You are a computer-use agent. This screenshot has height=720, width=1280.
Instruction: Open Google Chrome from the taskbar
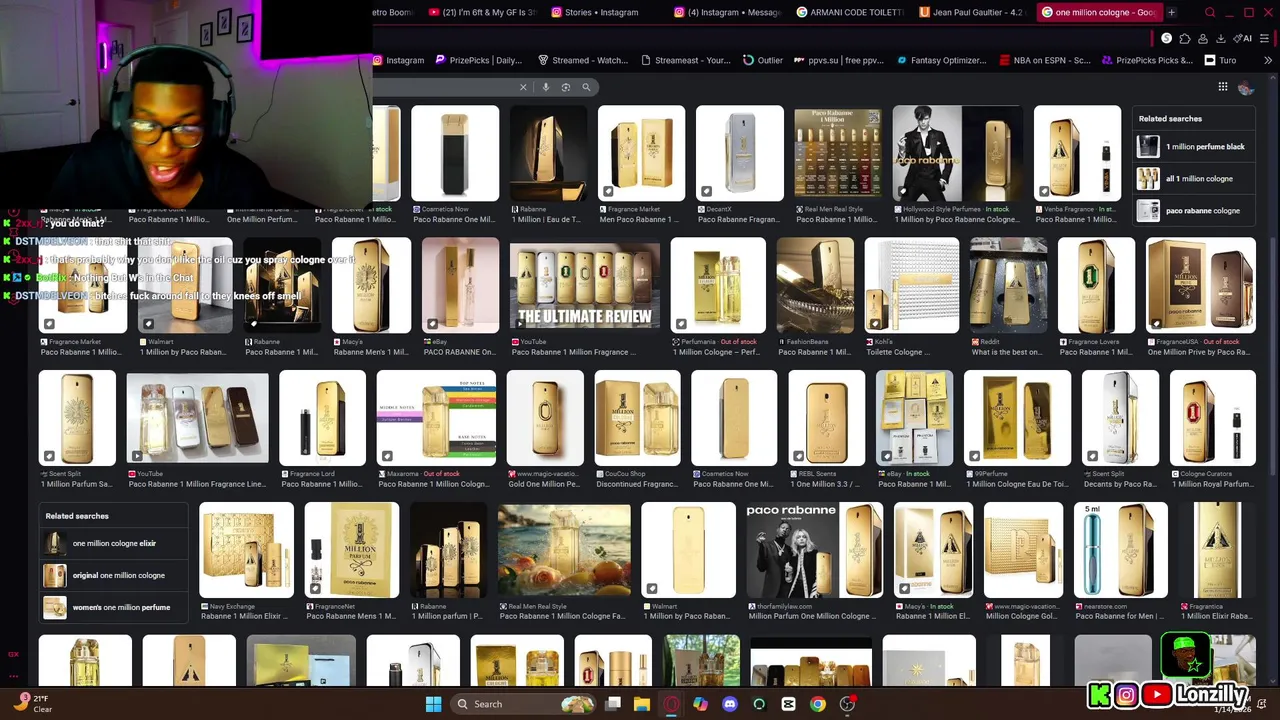[818, 704]
